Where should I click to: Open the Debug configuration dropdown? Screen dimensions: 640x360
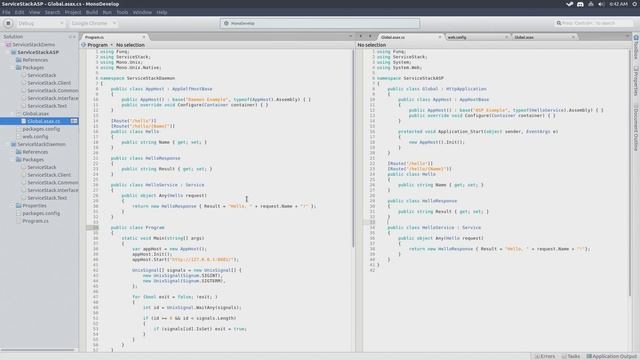(x=40, y=23)
